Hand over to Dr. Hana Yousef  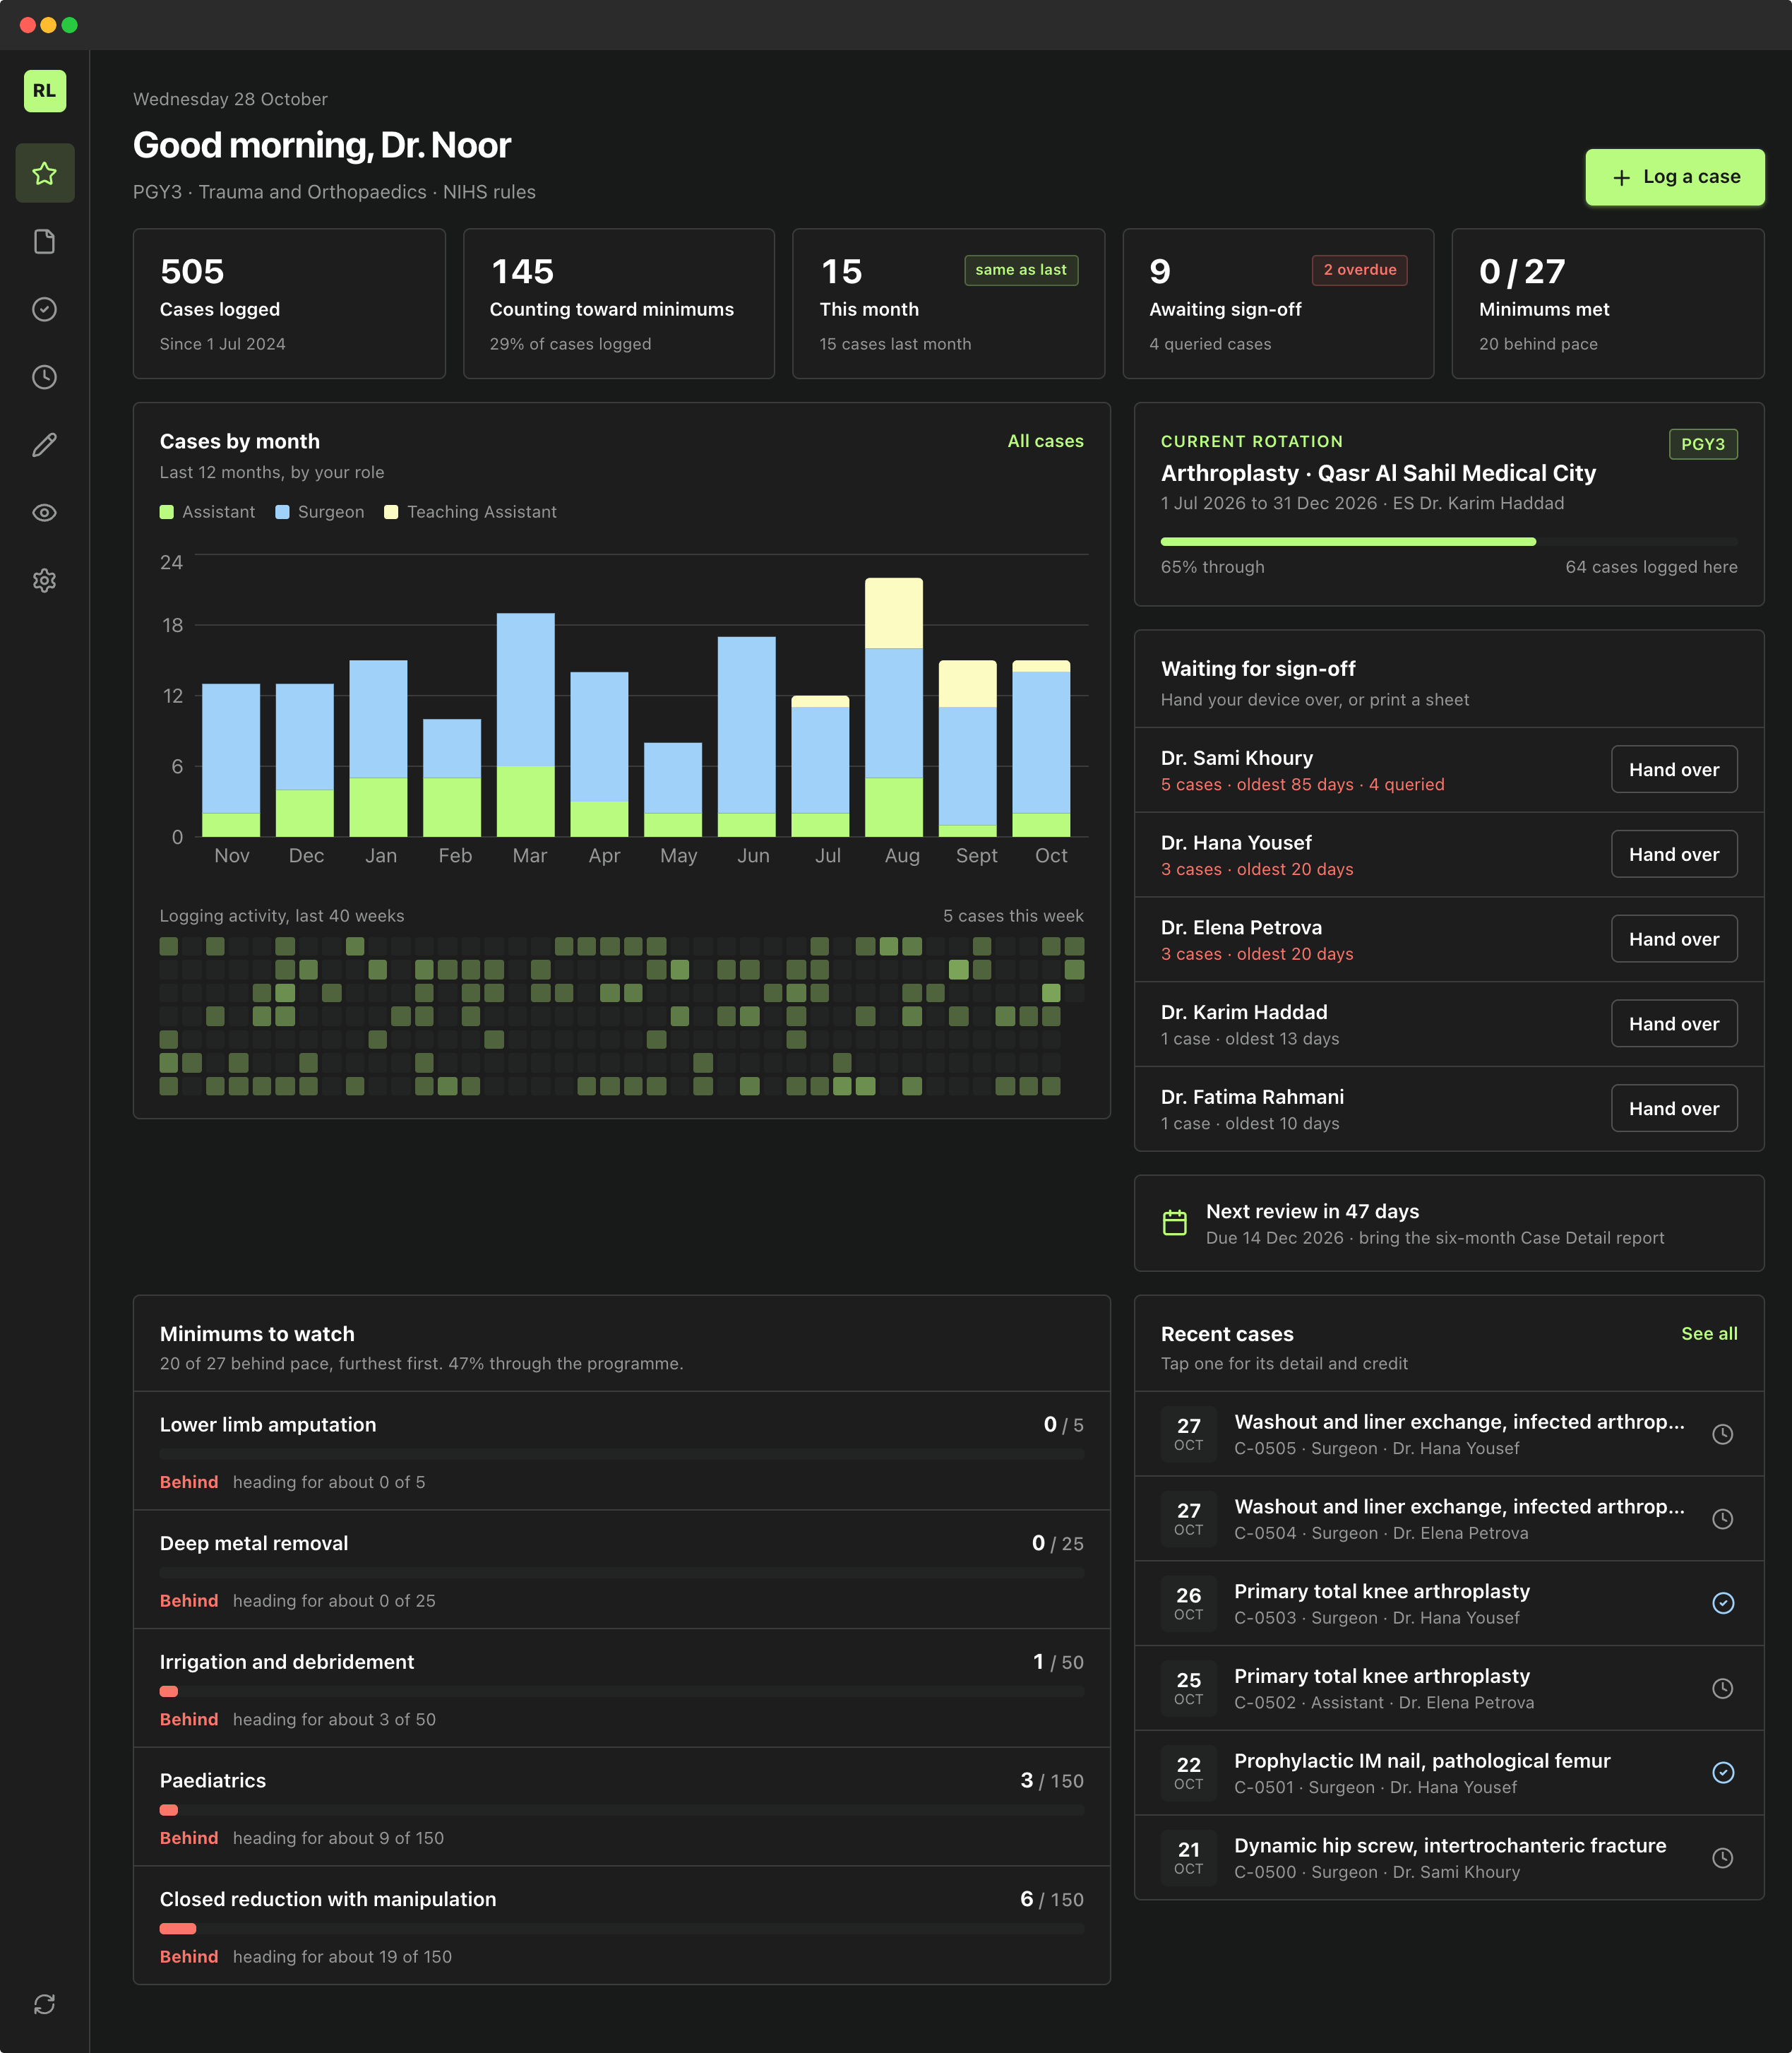1673,854
